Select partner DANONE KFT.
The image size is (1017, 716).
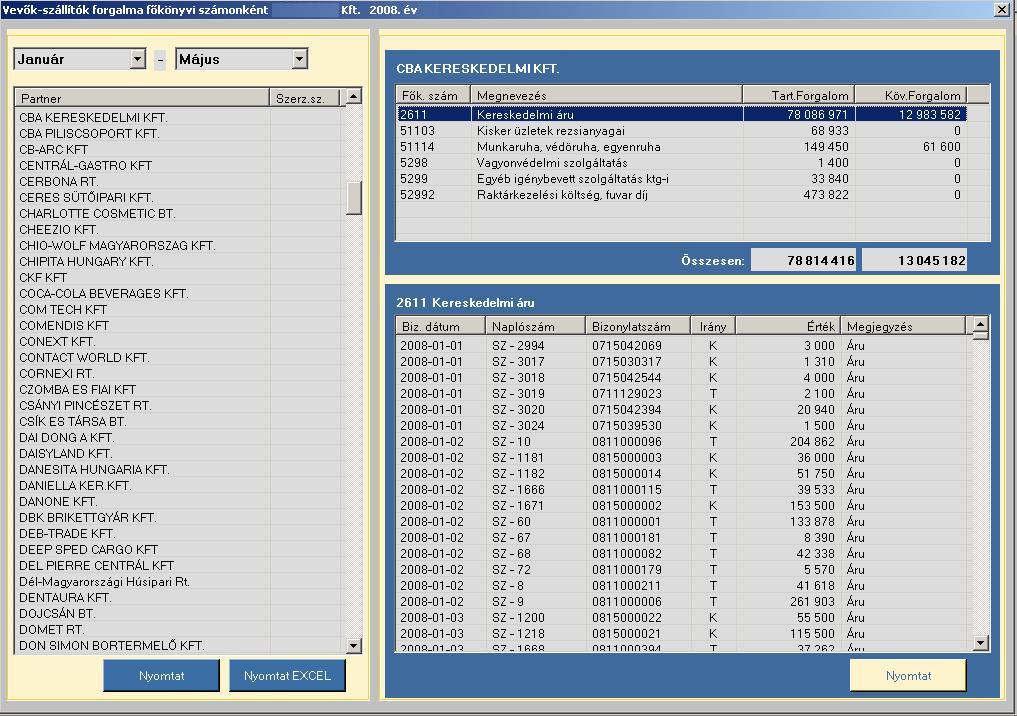pos(178,501)
